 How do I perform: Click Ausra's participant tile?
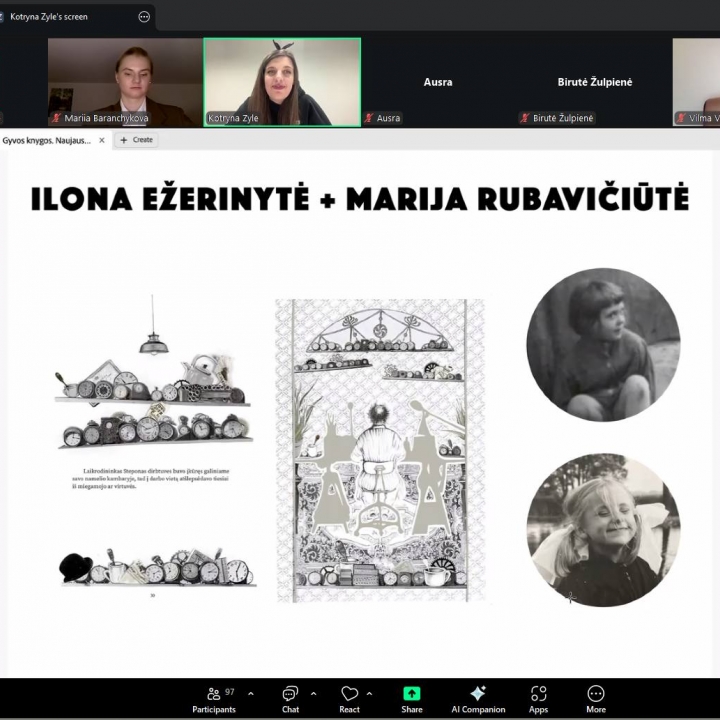438,82
